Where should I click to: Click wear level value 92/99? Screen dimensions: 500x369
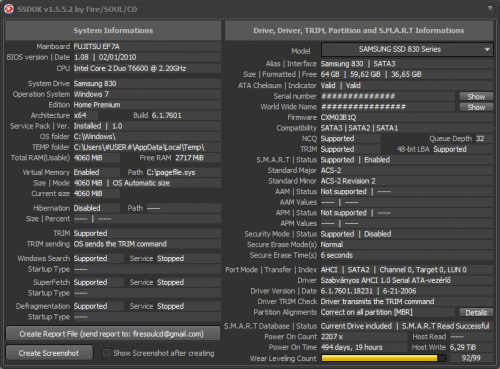click(471, 358)
